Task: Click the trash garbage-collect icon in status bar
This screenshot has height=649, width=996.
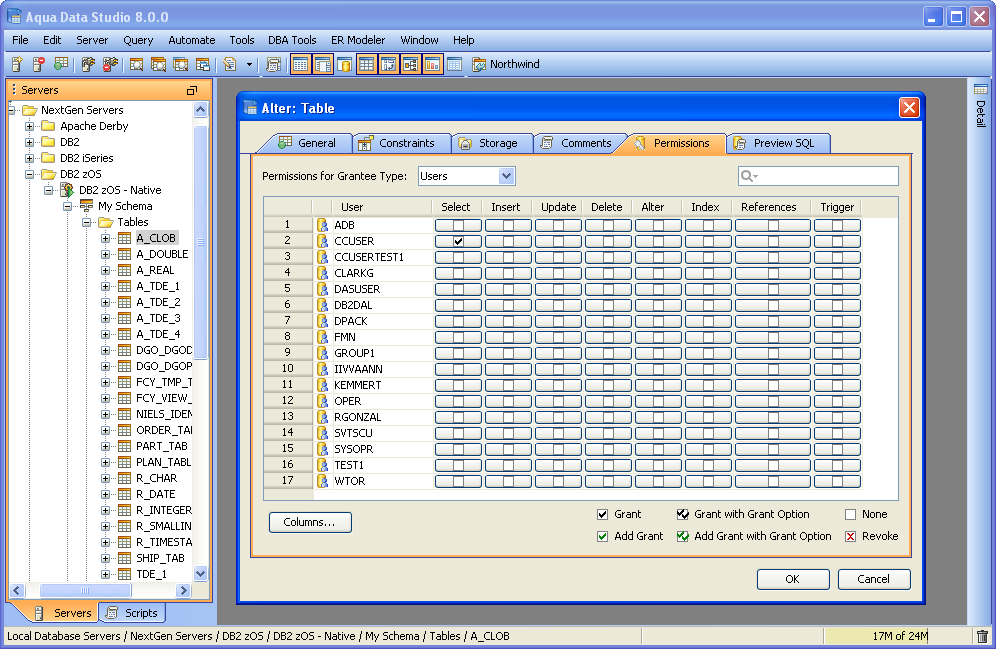Action: coord(982,636)
